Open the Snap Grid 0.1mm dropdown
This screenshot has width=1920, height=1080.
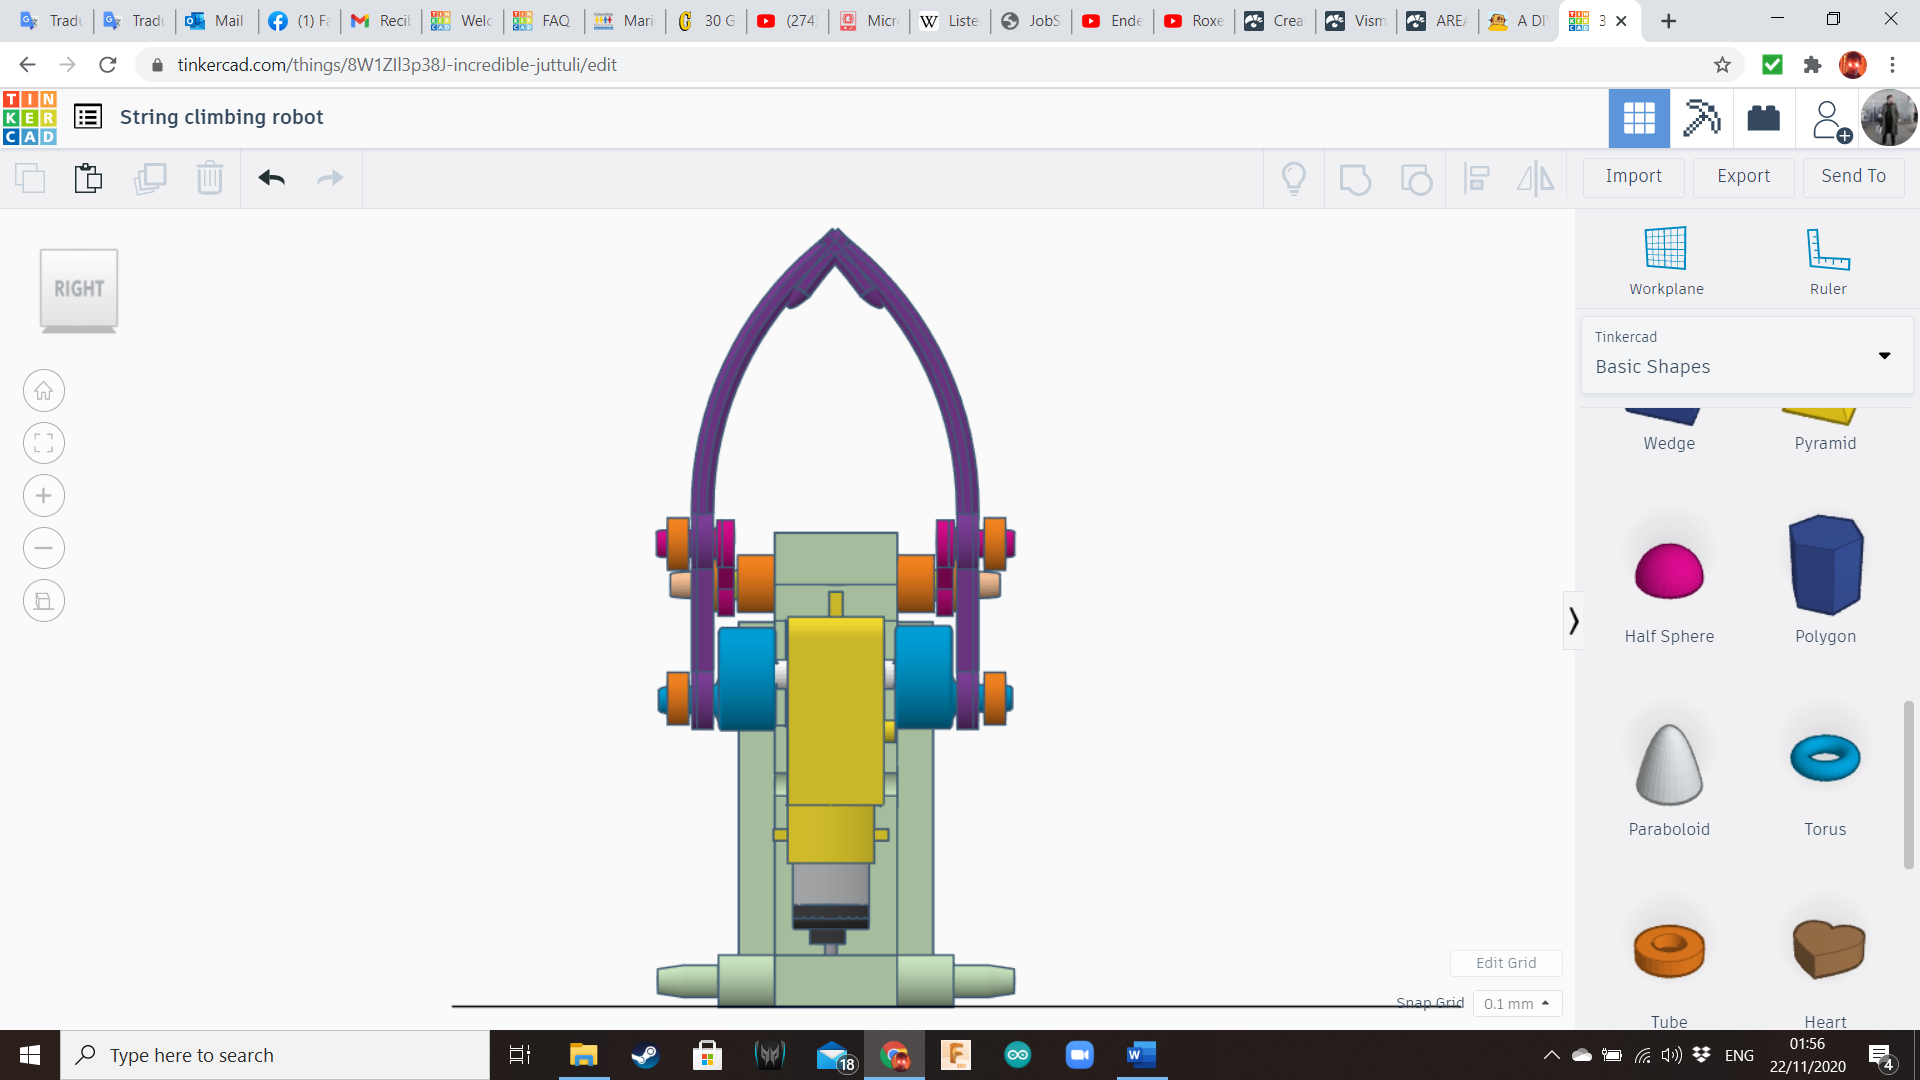(1517, 1003)
